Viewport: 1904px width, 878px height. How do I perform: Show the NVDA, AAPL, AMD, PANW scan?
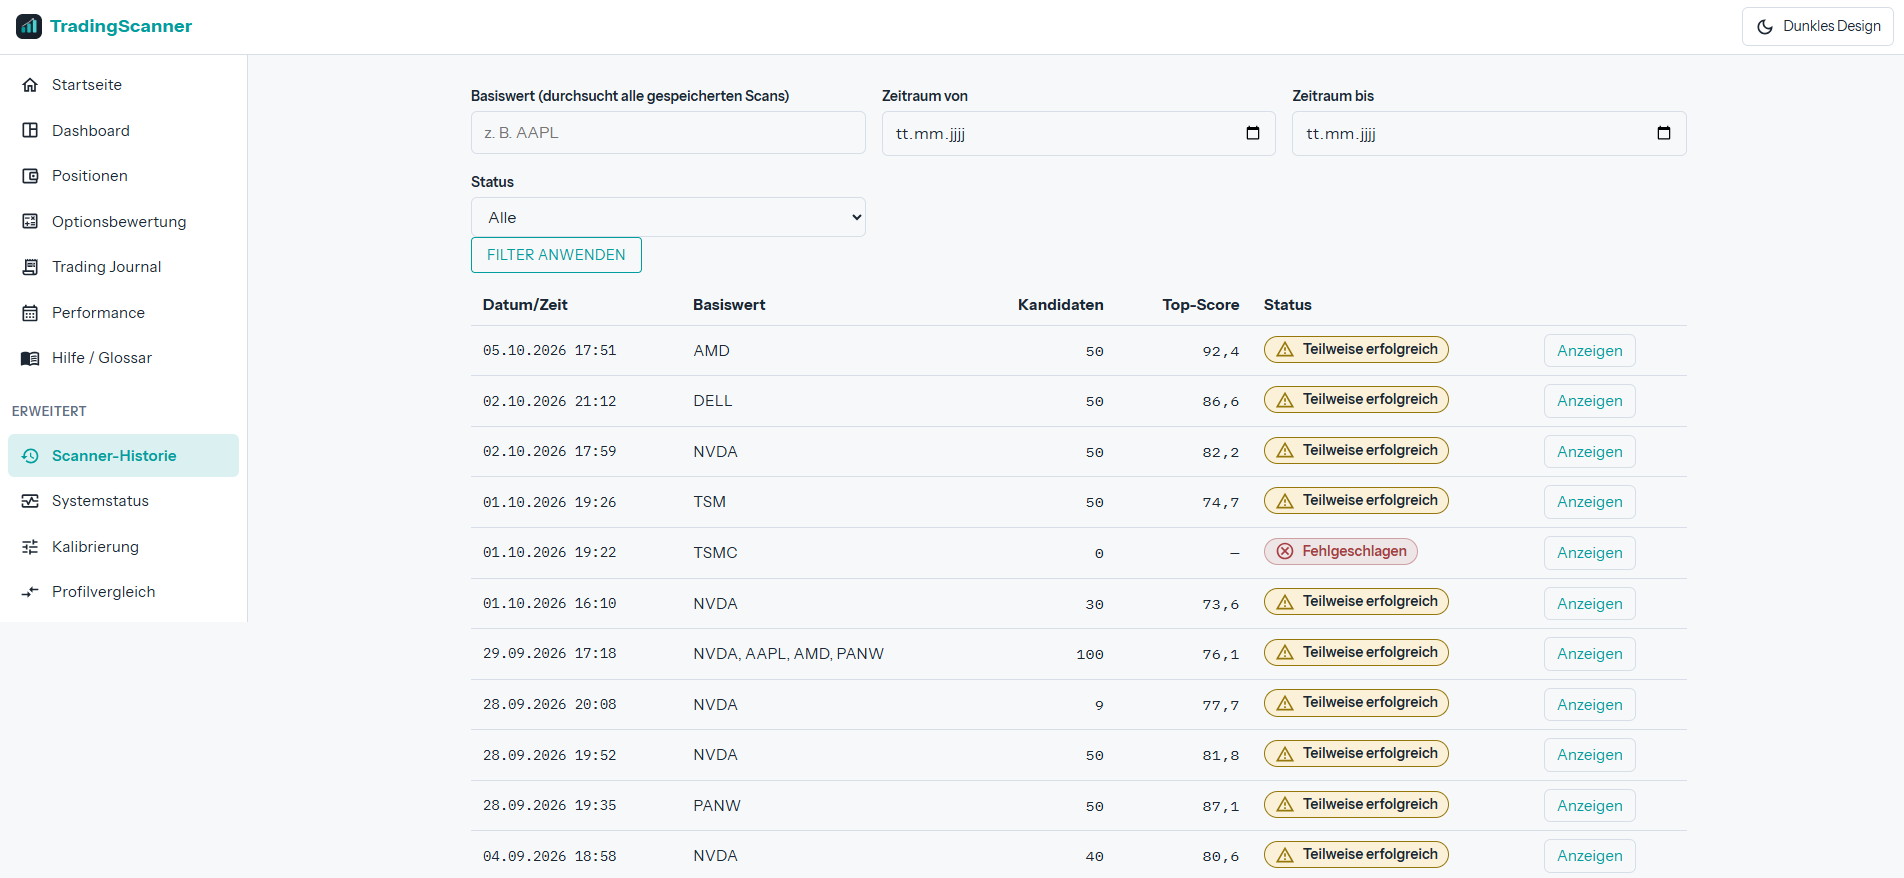(x=1589, y=654)
